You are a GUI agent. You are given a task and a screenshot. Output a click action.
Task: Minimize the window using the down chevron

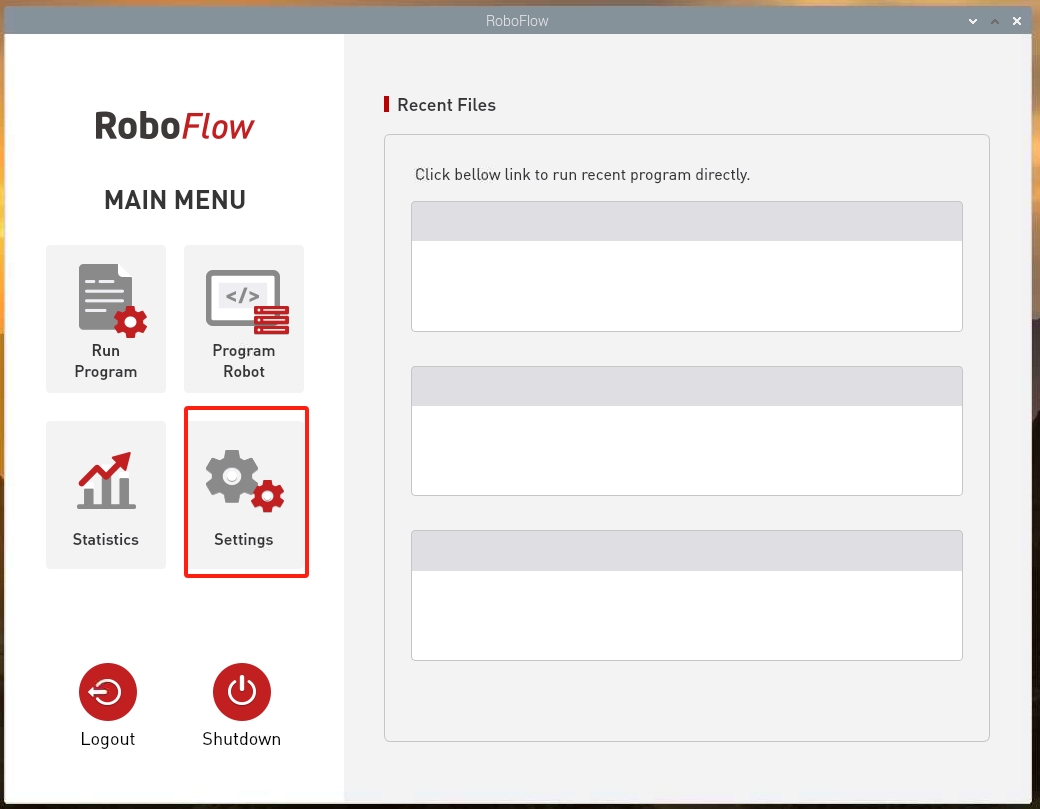click(972, 21)
